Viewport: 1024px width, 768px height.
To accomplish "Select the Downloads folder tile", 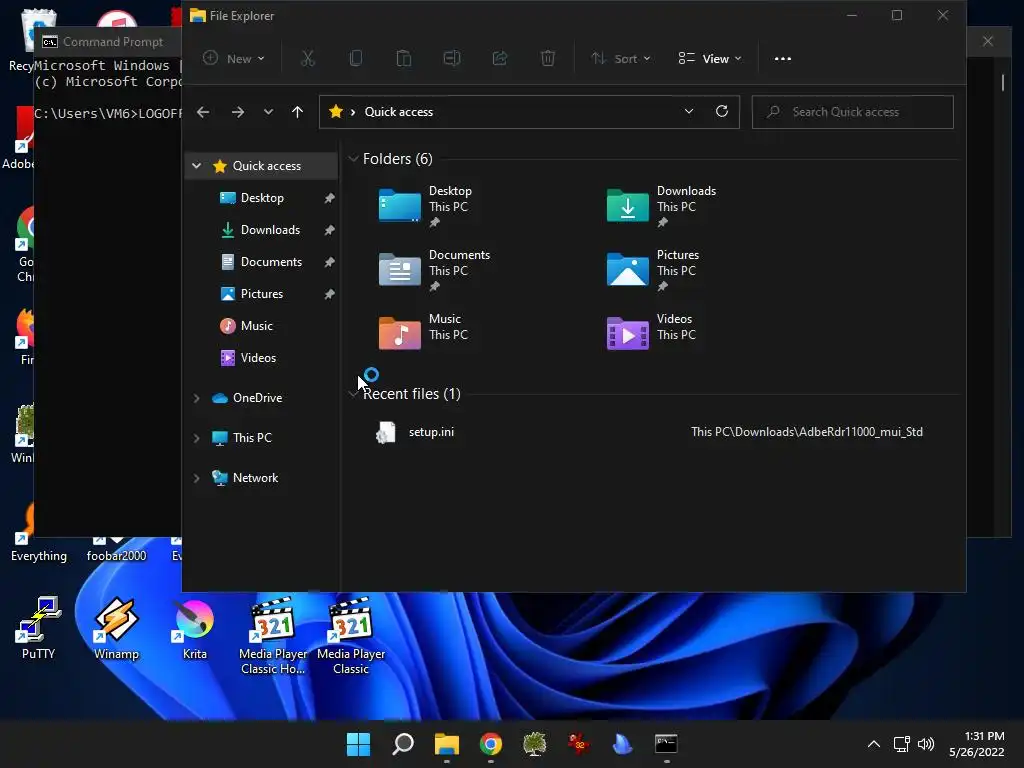I will (x=662, y=206).
